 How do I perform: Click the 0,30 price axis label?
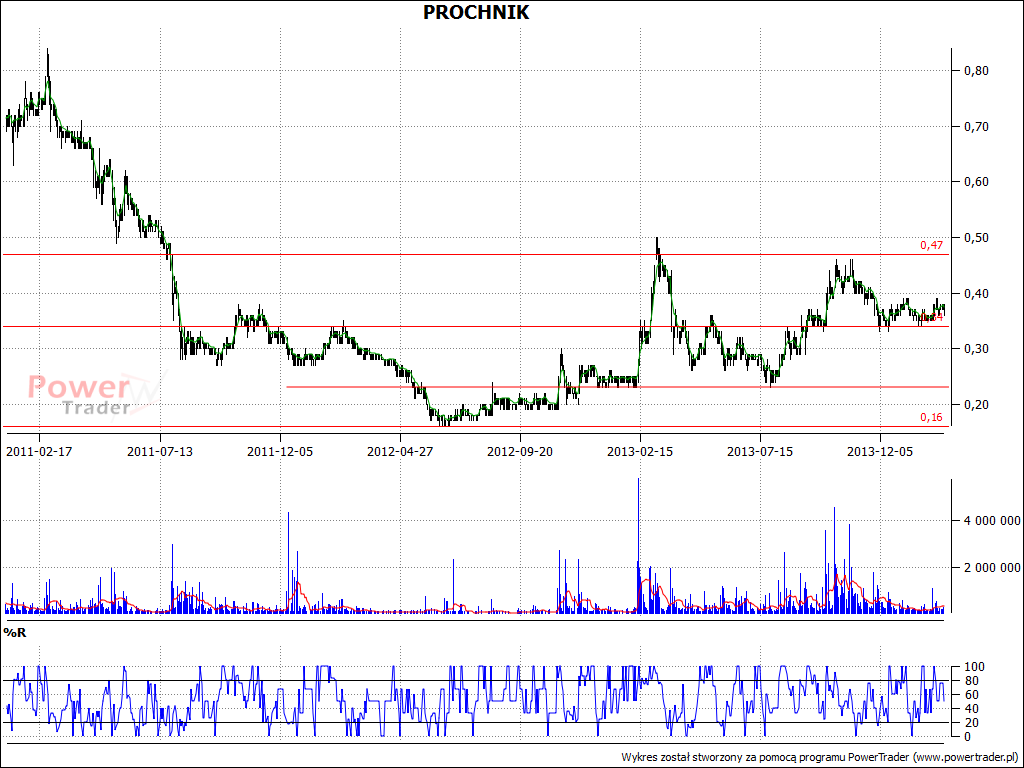coord(976,349)
